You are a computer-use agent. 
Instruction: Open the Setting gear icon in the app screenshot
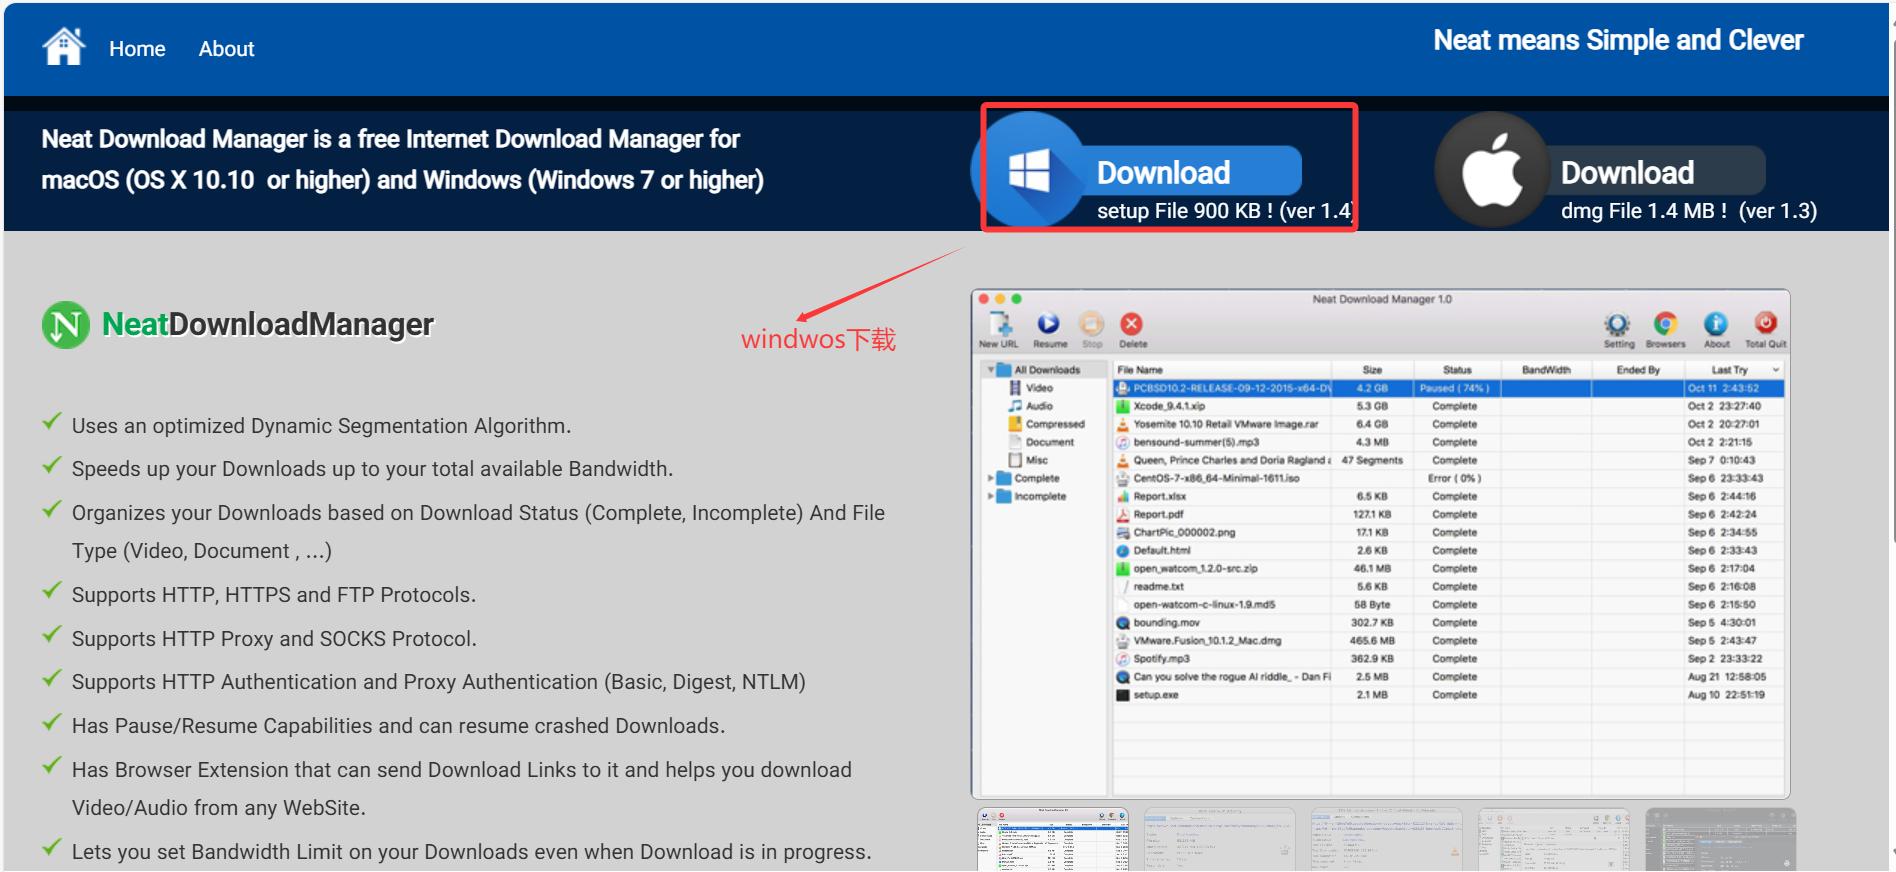point(1617,324)
